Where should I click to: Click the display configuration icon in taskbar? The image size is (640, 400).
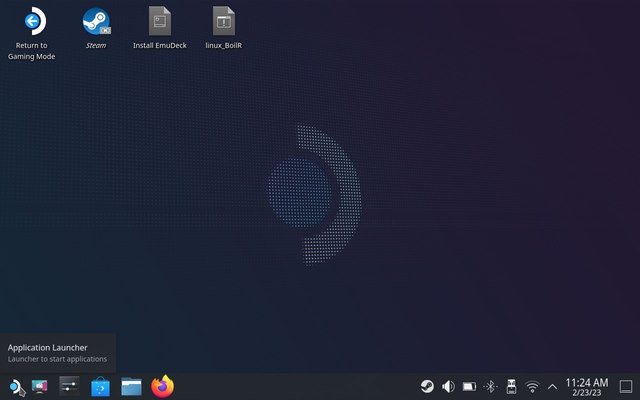[x=41, y=386]
